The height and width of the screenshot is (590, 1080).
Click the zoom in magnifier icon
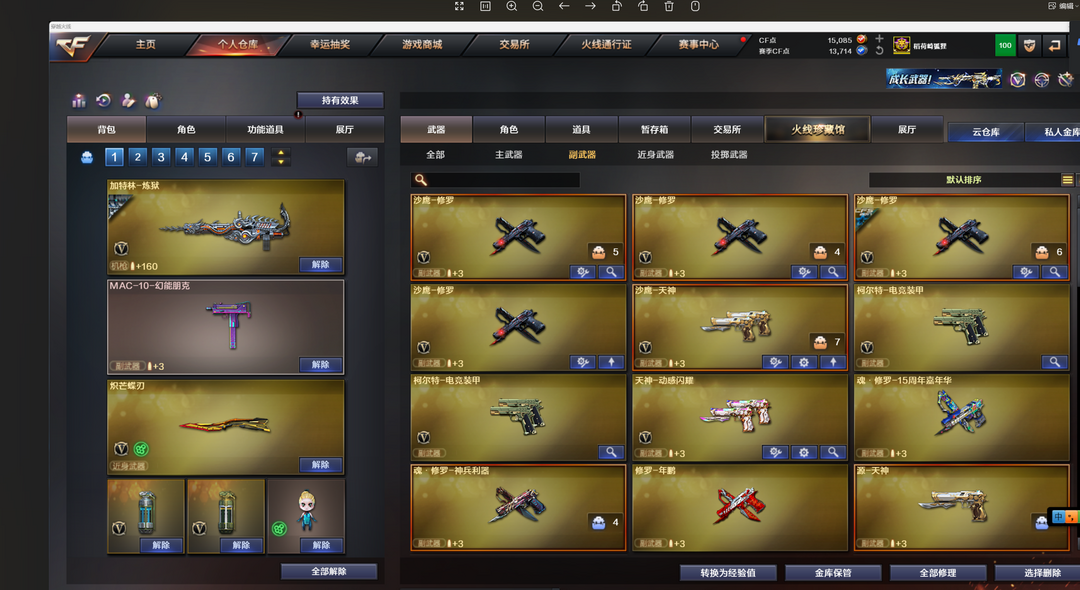tap(512, 6)
